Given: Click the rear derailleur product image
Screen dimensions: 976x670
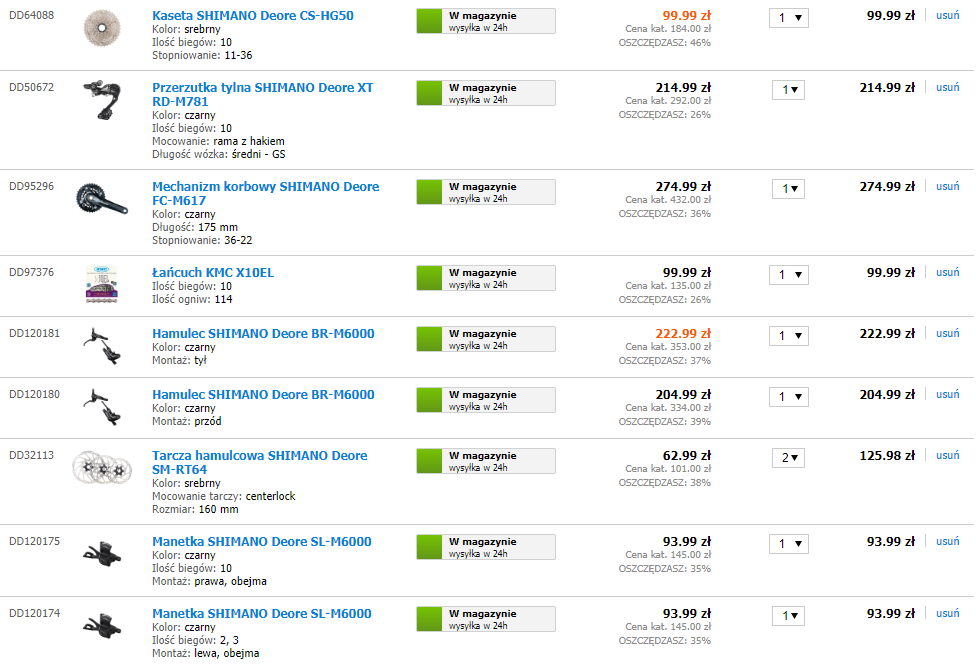Looking at the screenshot, I should pyautogui.click(x=102, y=98).
